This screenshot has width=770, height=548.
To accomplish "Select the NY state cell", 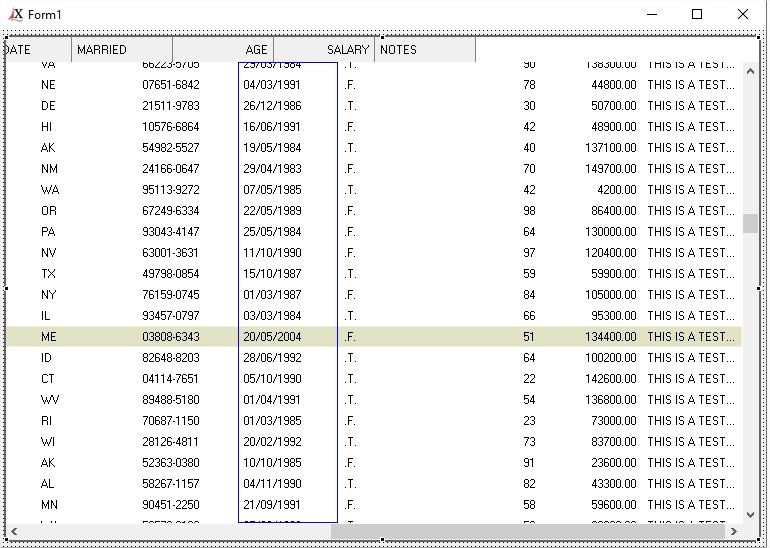I will [49, 295].
